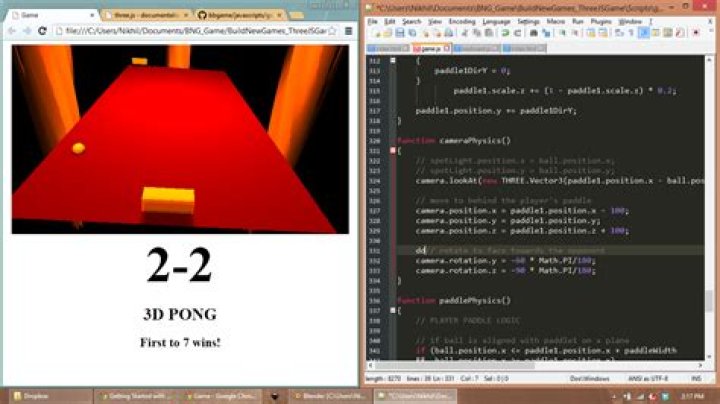Open the Search menu
The width and height of the screenshot is (720, 404).
[411, 22]
